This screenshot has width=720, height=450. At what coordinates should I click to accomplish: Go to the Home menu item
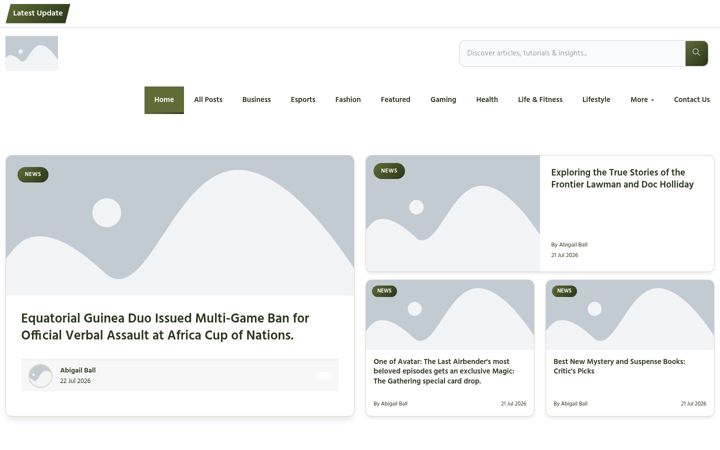(x=164, y=100)
